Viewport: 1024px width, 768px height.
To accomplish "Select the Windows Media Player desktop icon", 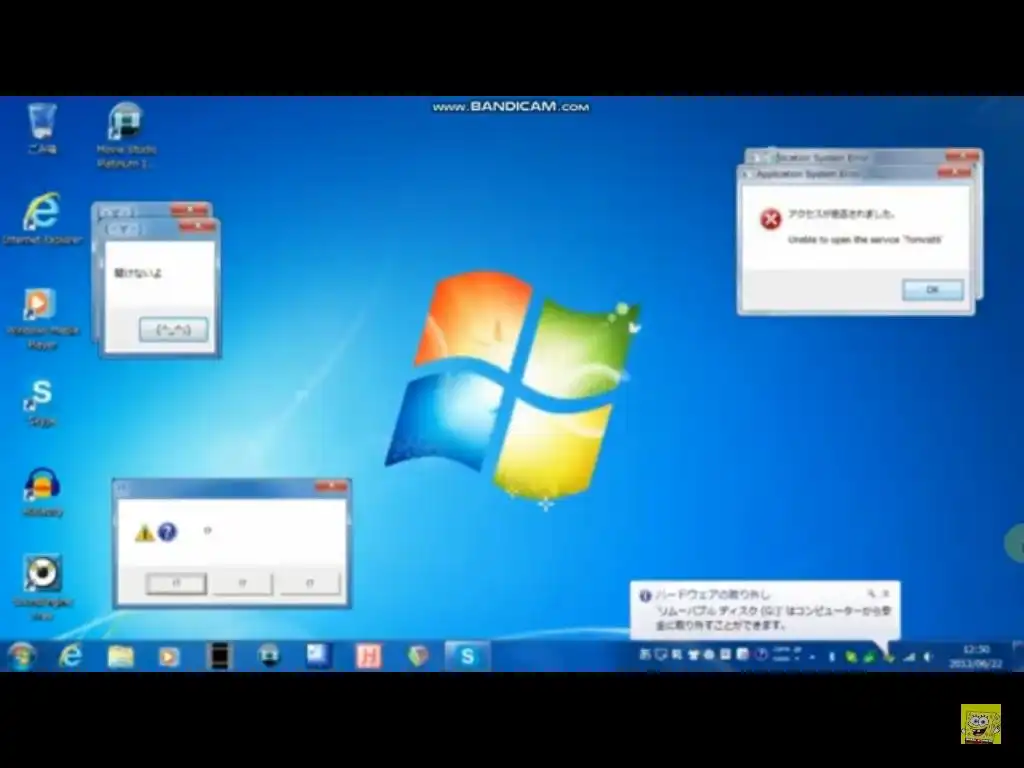I will (42, 317).
